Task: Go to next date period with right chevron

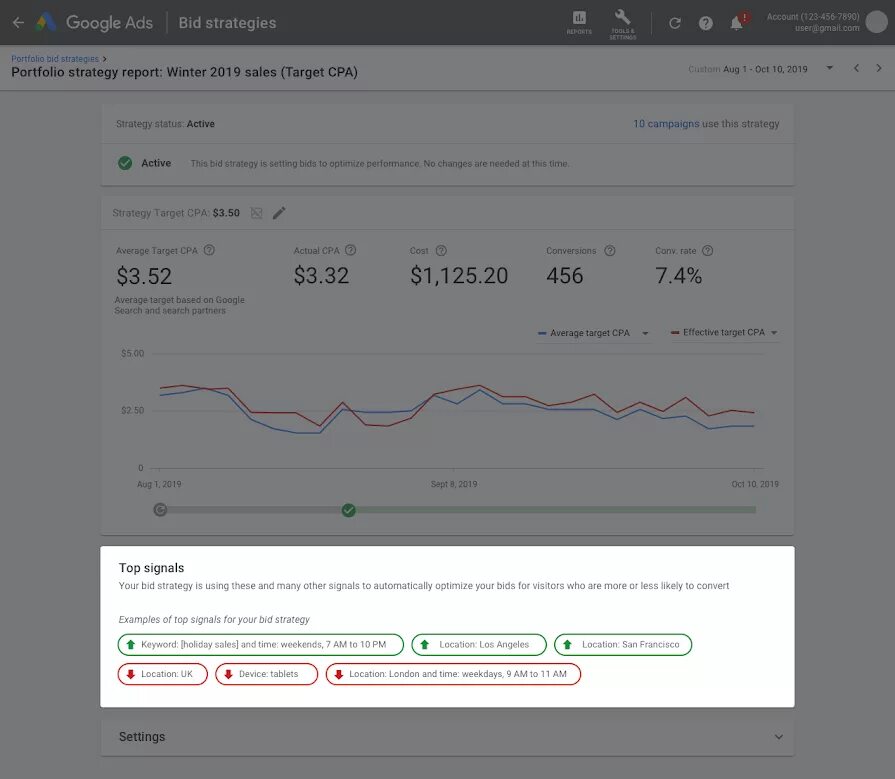Action: [x=881, y=67]
